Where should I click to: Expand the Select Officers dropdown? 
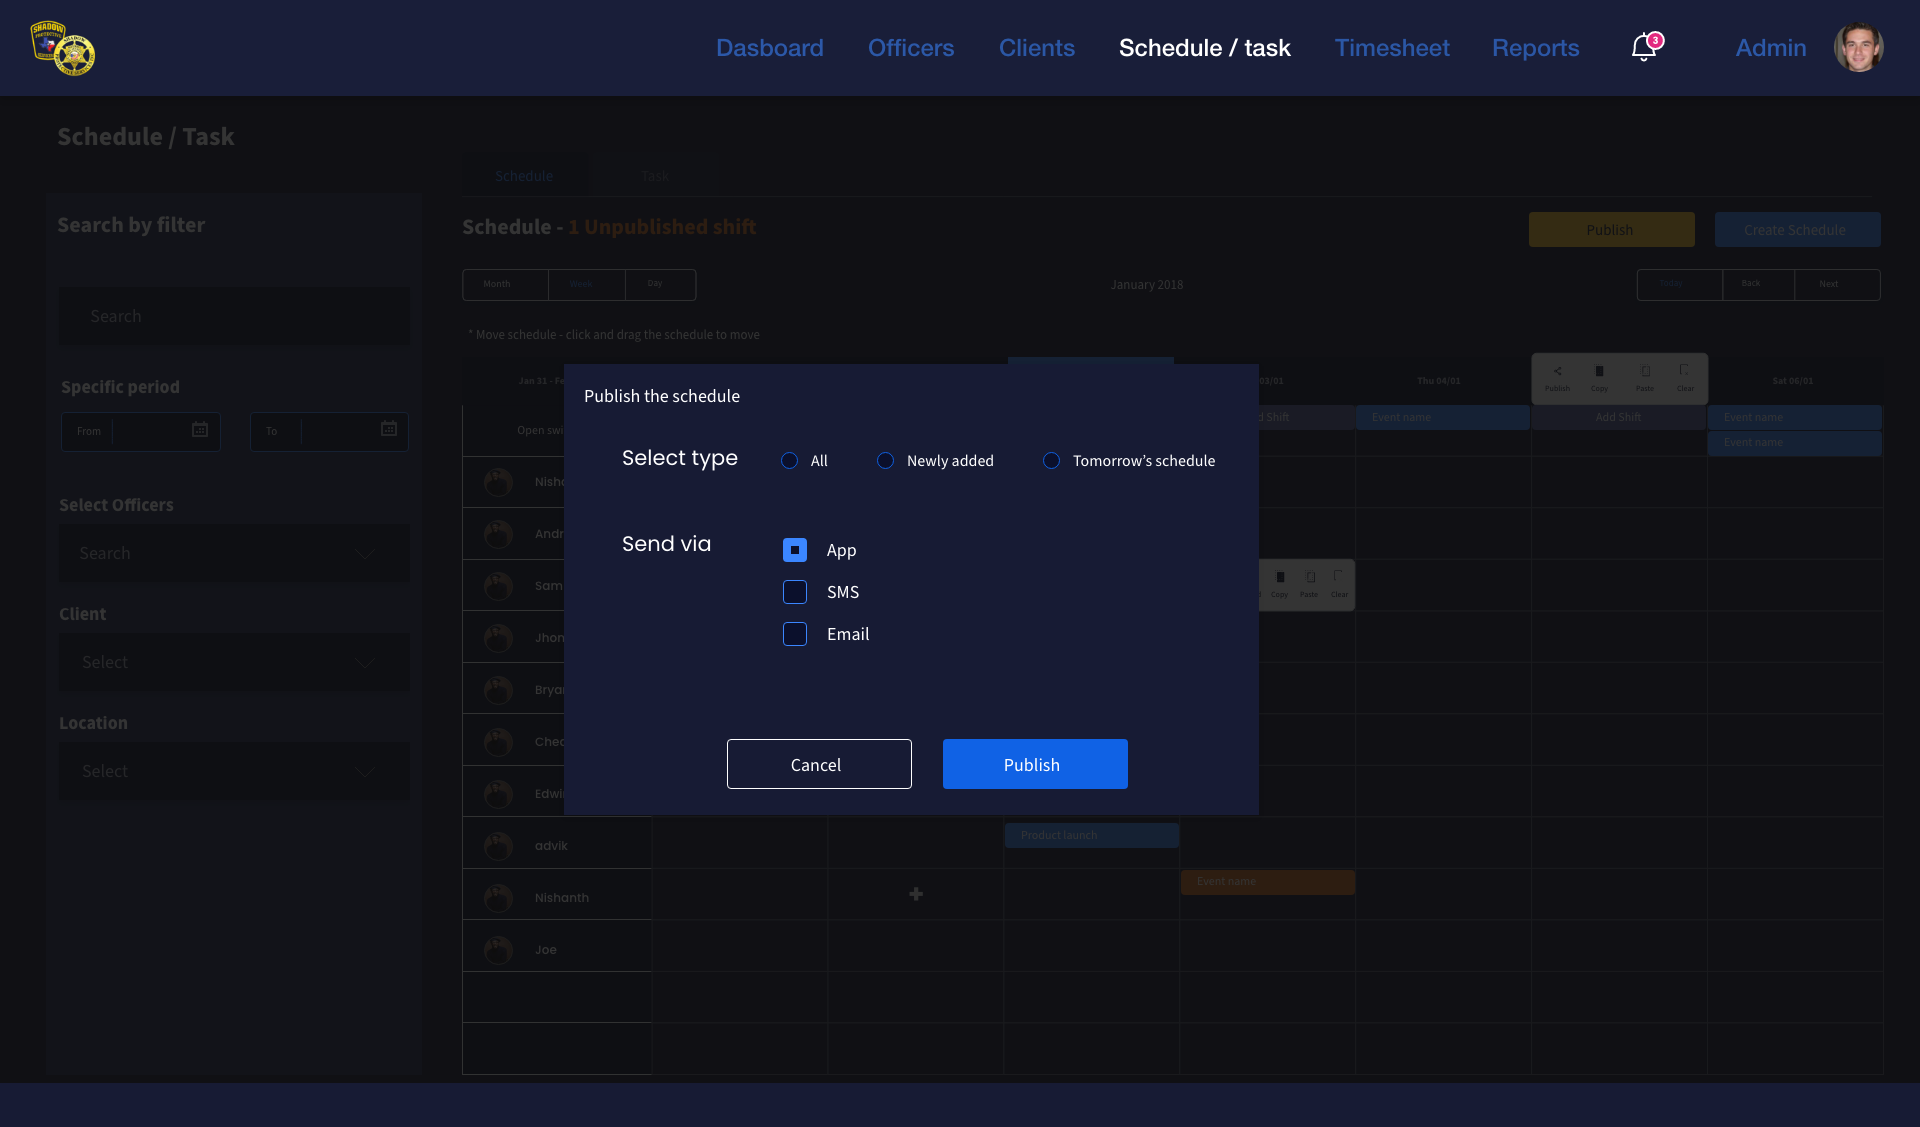point(366,553)
